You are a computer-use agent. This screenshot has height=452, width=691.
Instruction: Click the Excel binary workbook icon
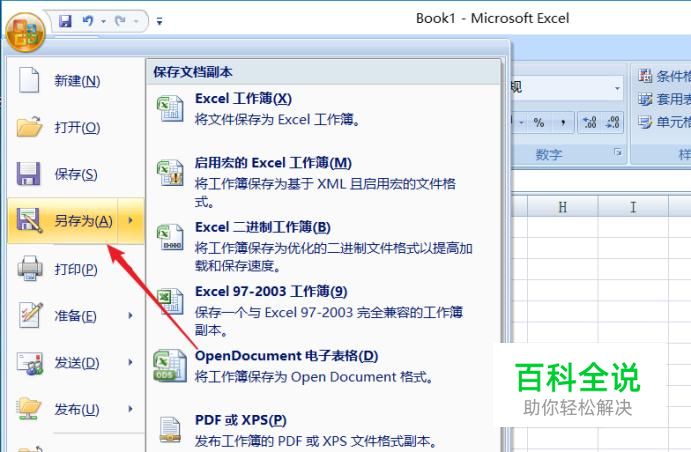(170, 237)
